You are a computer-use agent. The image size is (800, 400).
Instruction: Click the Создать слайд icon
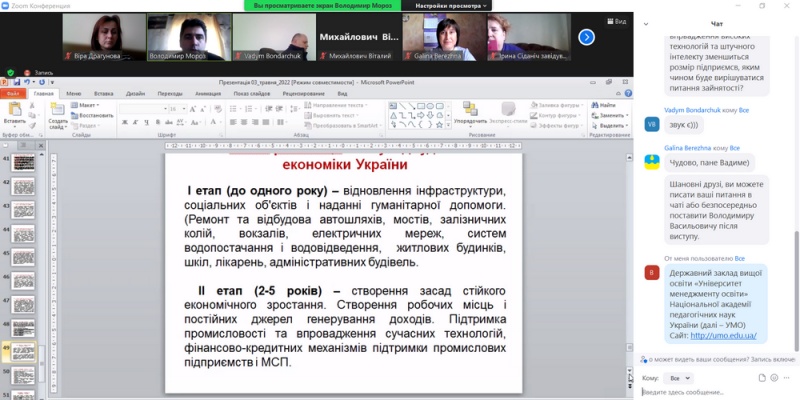click(58, 113)
